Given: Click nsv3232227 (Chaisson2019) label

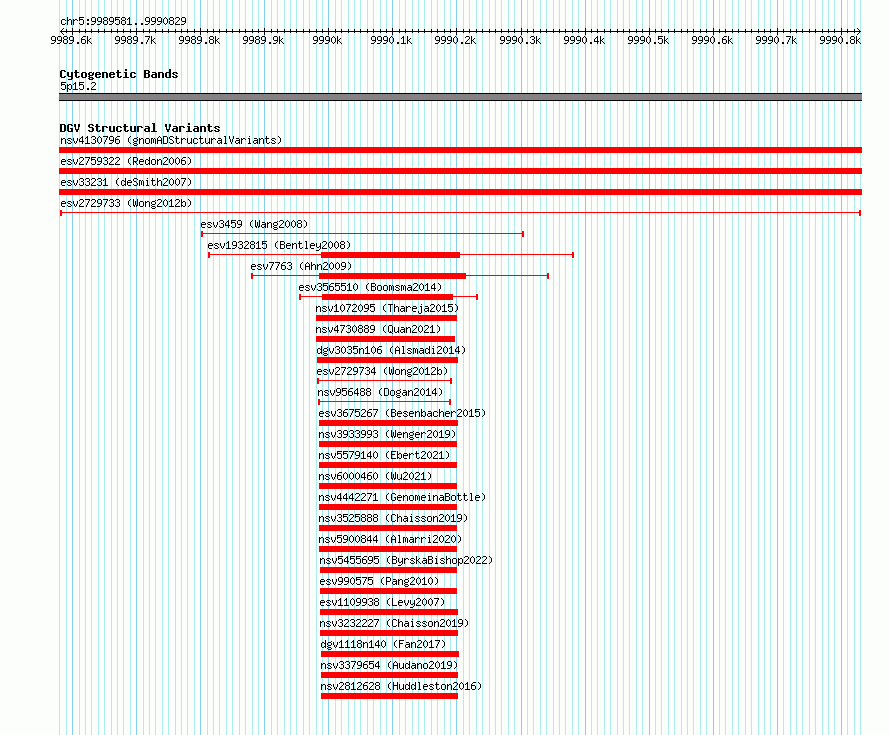Looking at the screenshot, I should pos(394,623).
